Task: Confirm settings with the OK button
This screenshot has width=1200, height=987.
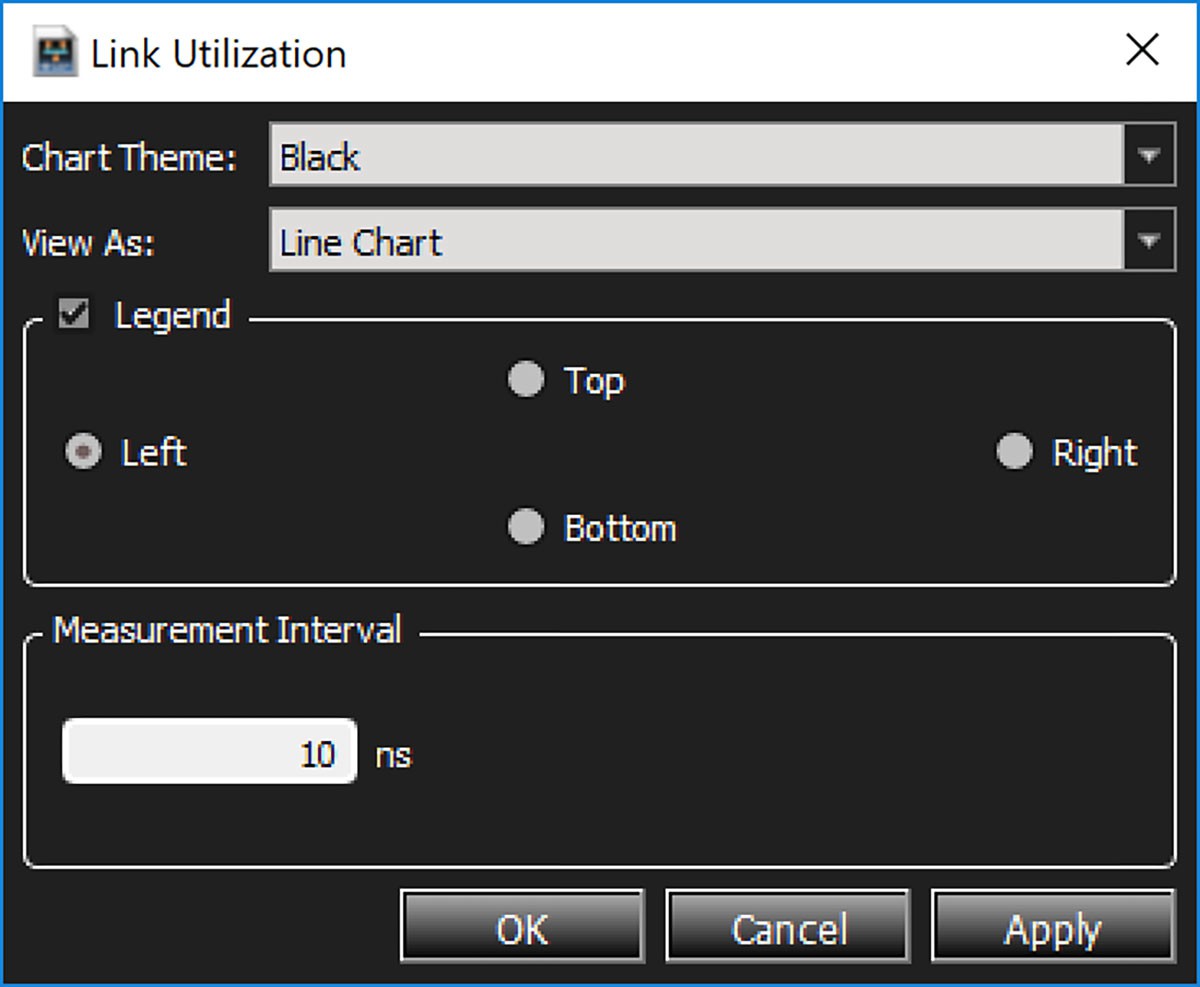Action: point(522,927)
